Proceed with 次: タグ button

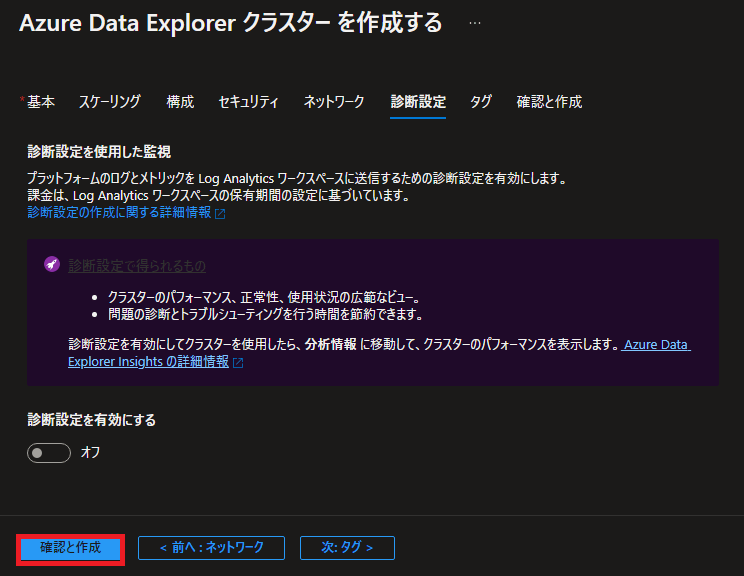coord(347,548)
